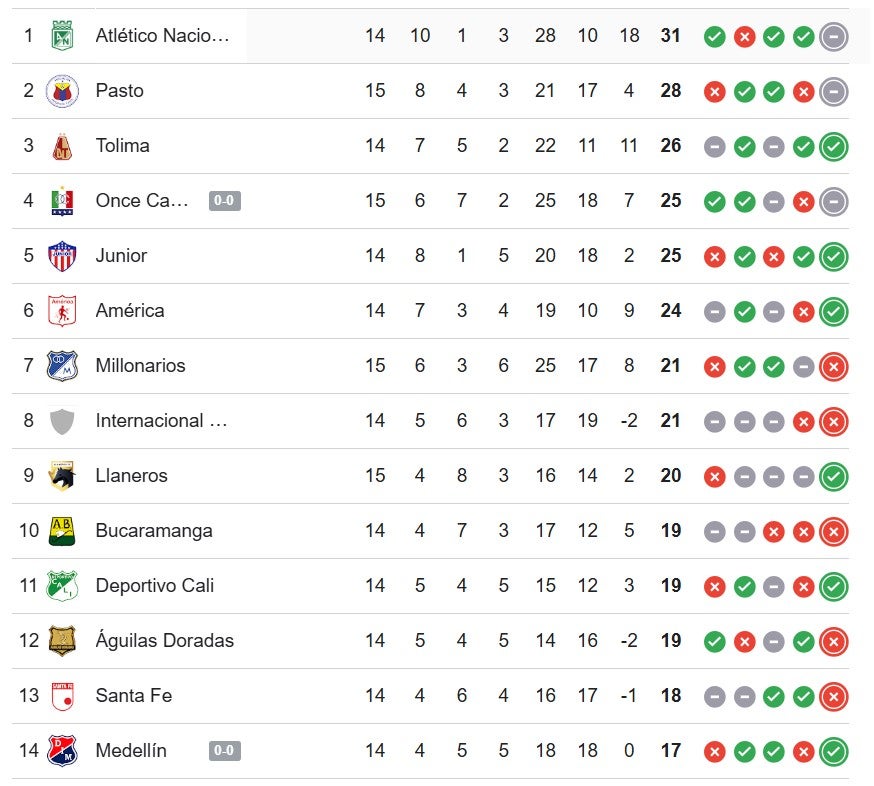Image resolution: width=874 pixels, height=786 pixels.
Task: Click Atlético Nacional's latest draw result icon
Action: click(834, 37)
